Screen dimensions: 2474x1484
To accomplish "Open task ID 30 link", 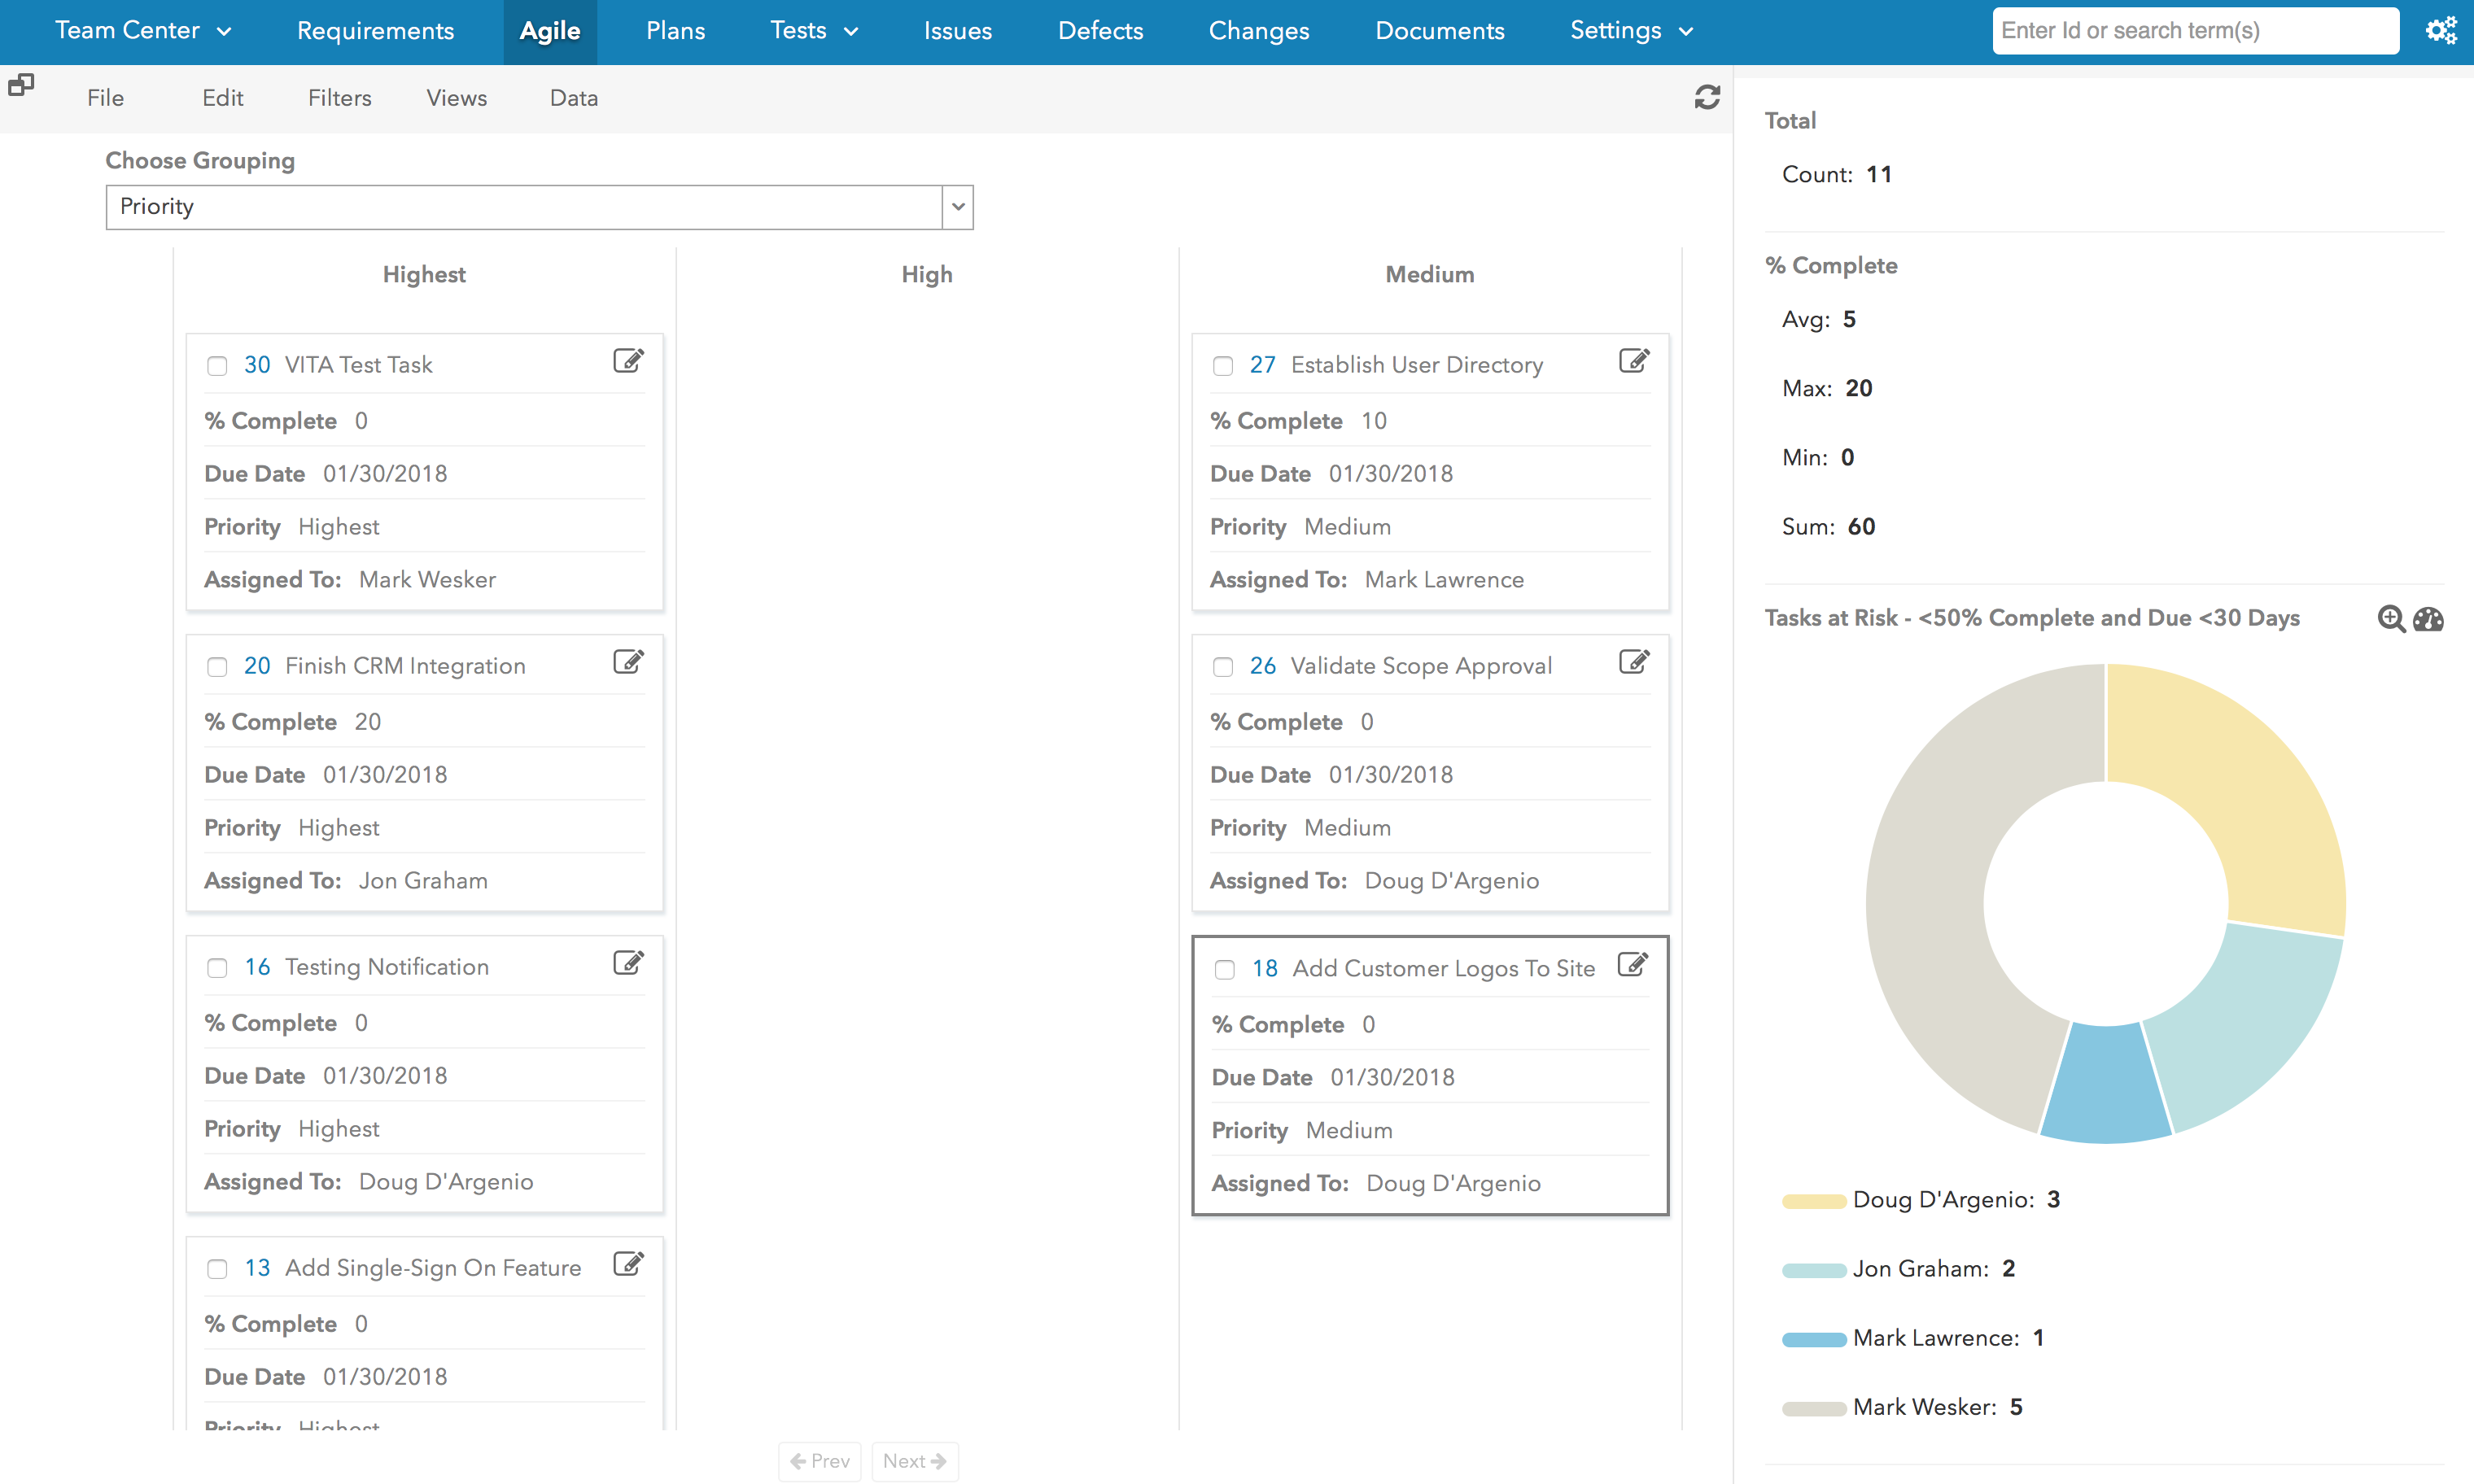I will [257, 365].
